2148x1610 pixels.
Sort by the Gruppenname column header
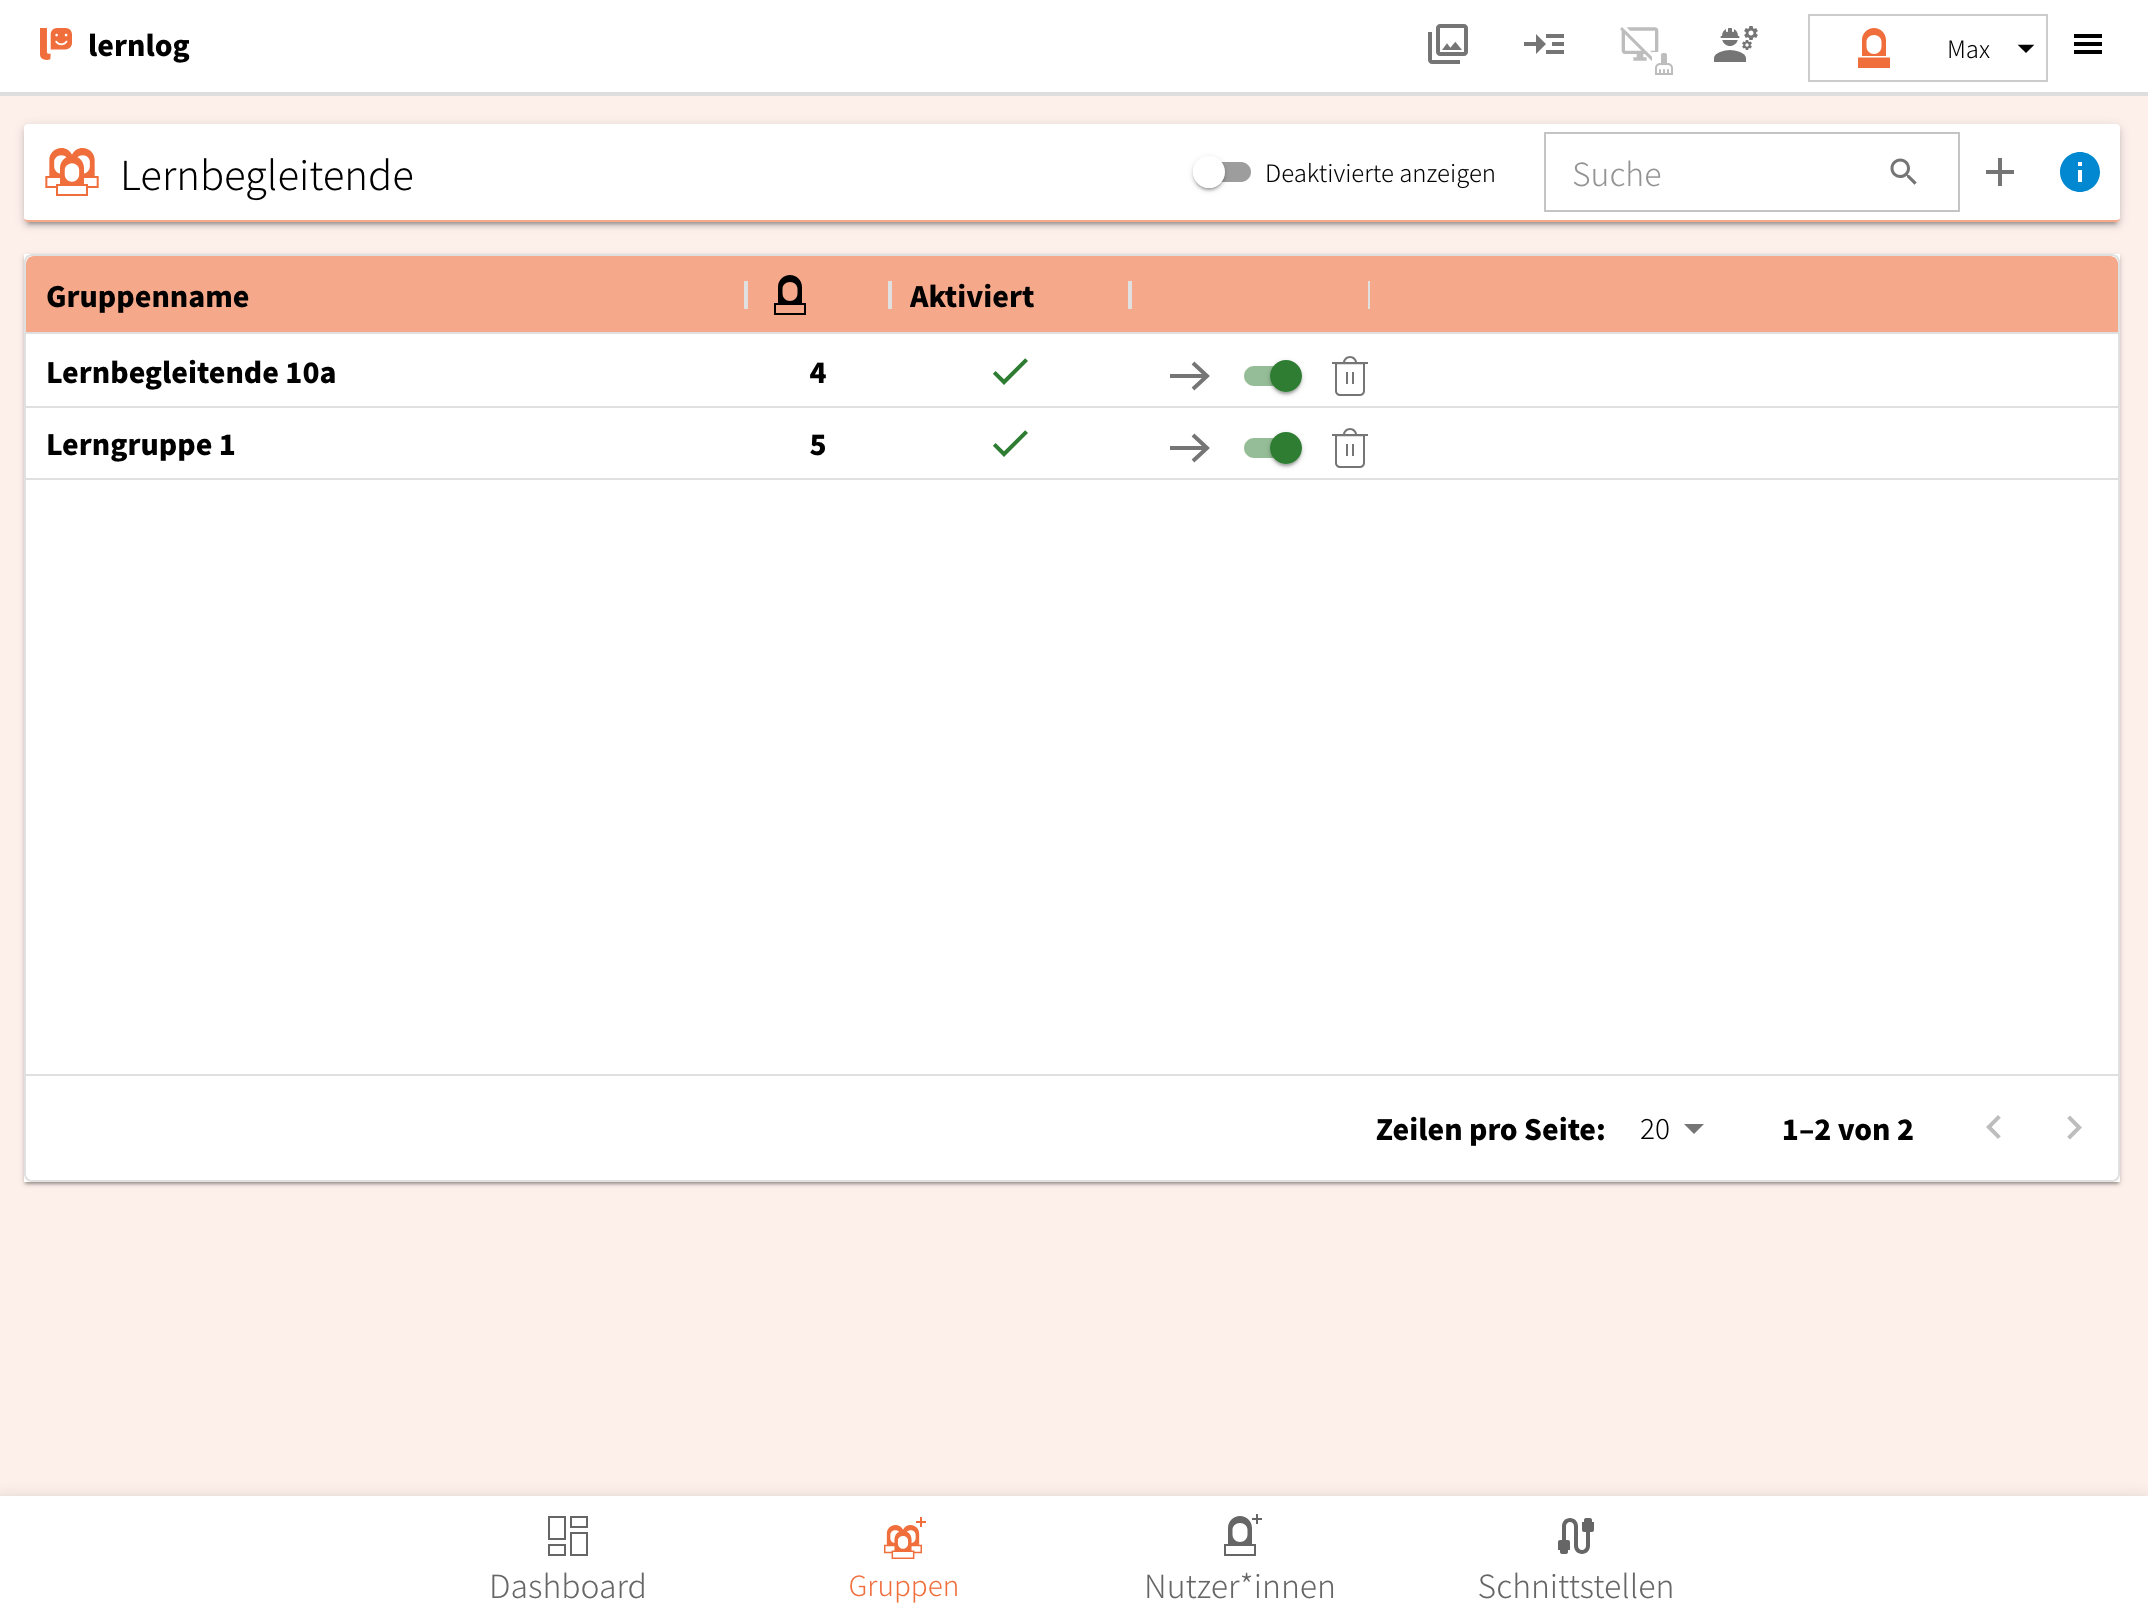(x=148, y=297)
